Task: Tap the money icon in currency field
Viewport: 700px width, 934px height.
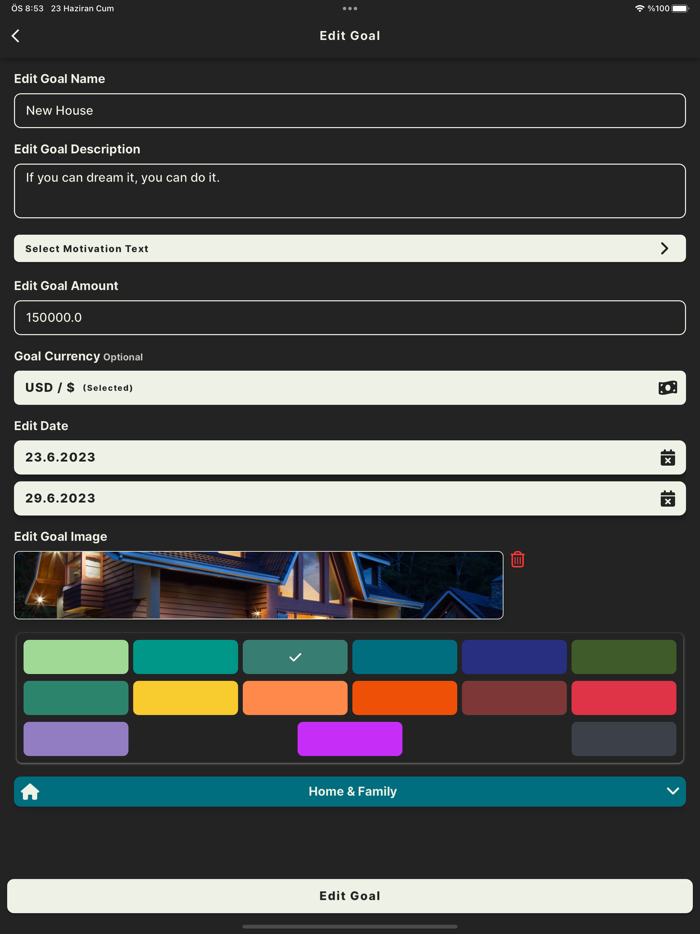Action: (x=667, y=388)
